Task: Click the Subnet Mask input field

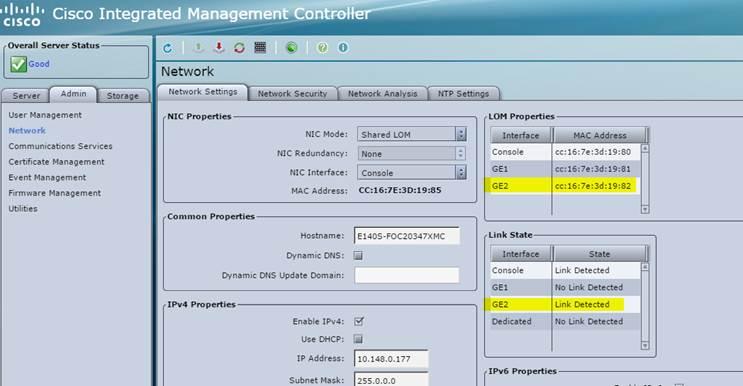Action: (391, 380)
